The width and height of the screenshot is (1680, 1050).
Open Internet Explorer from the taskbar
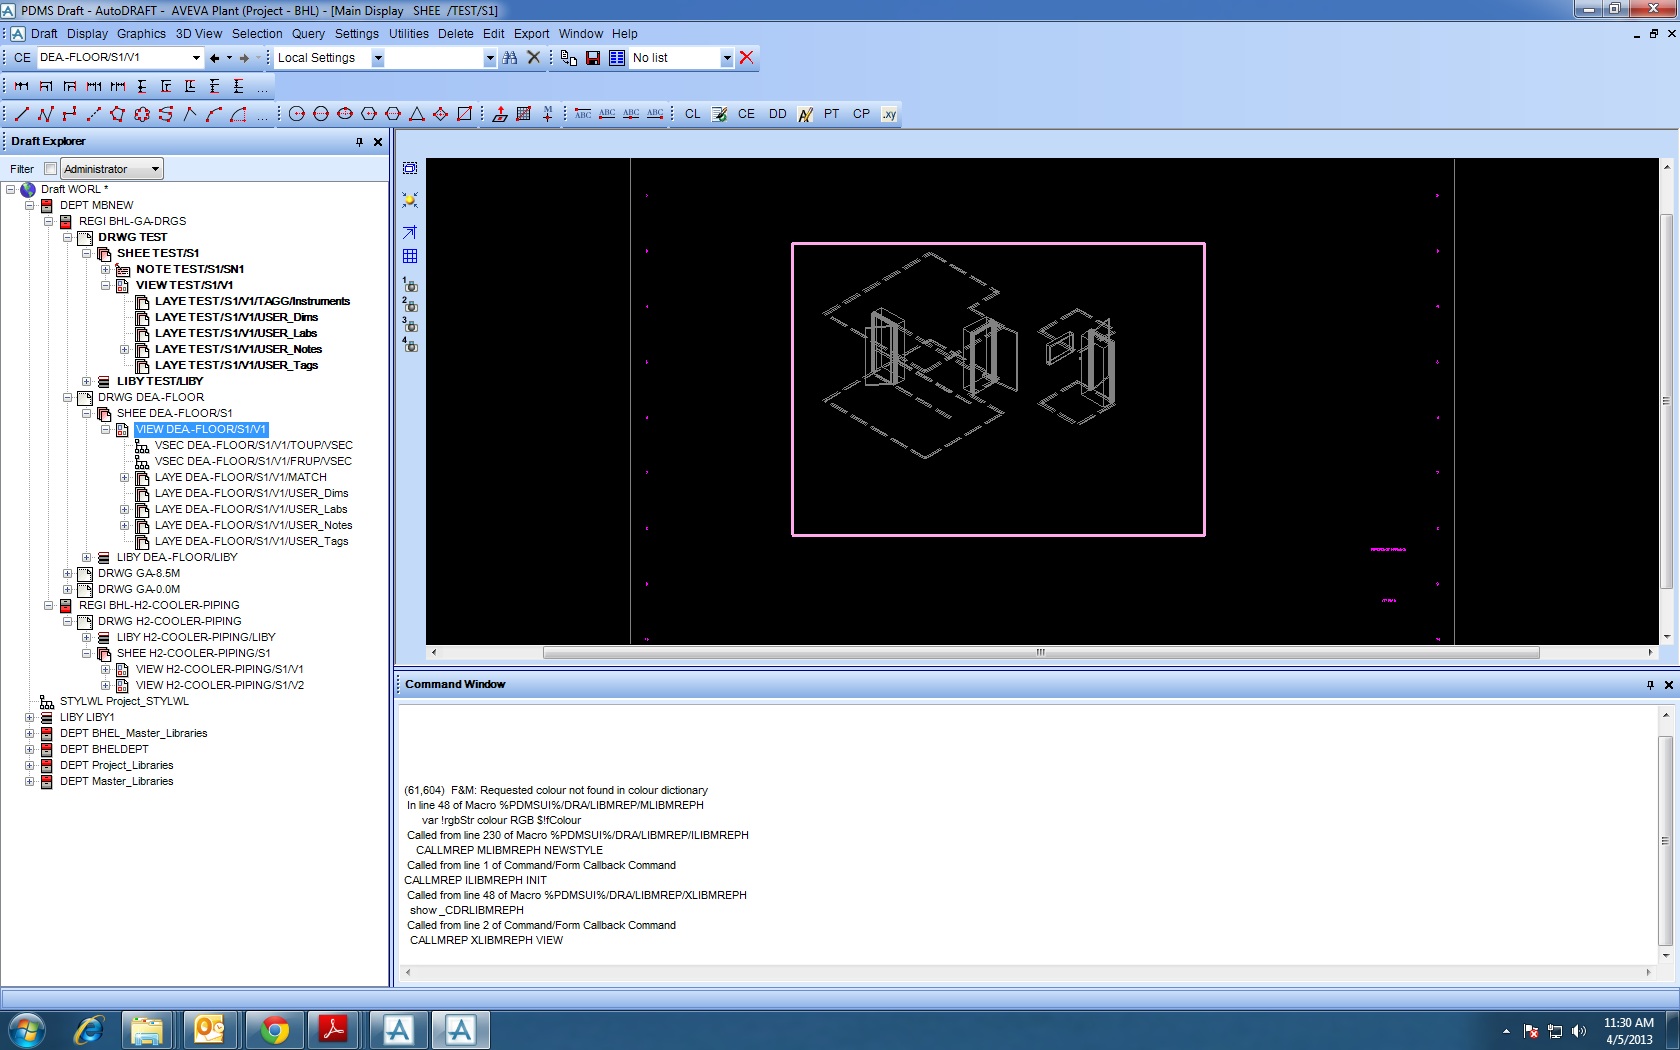[88, 1029]
